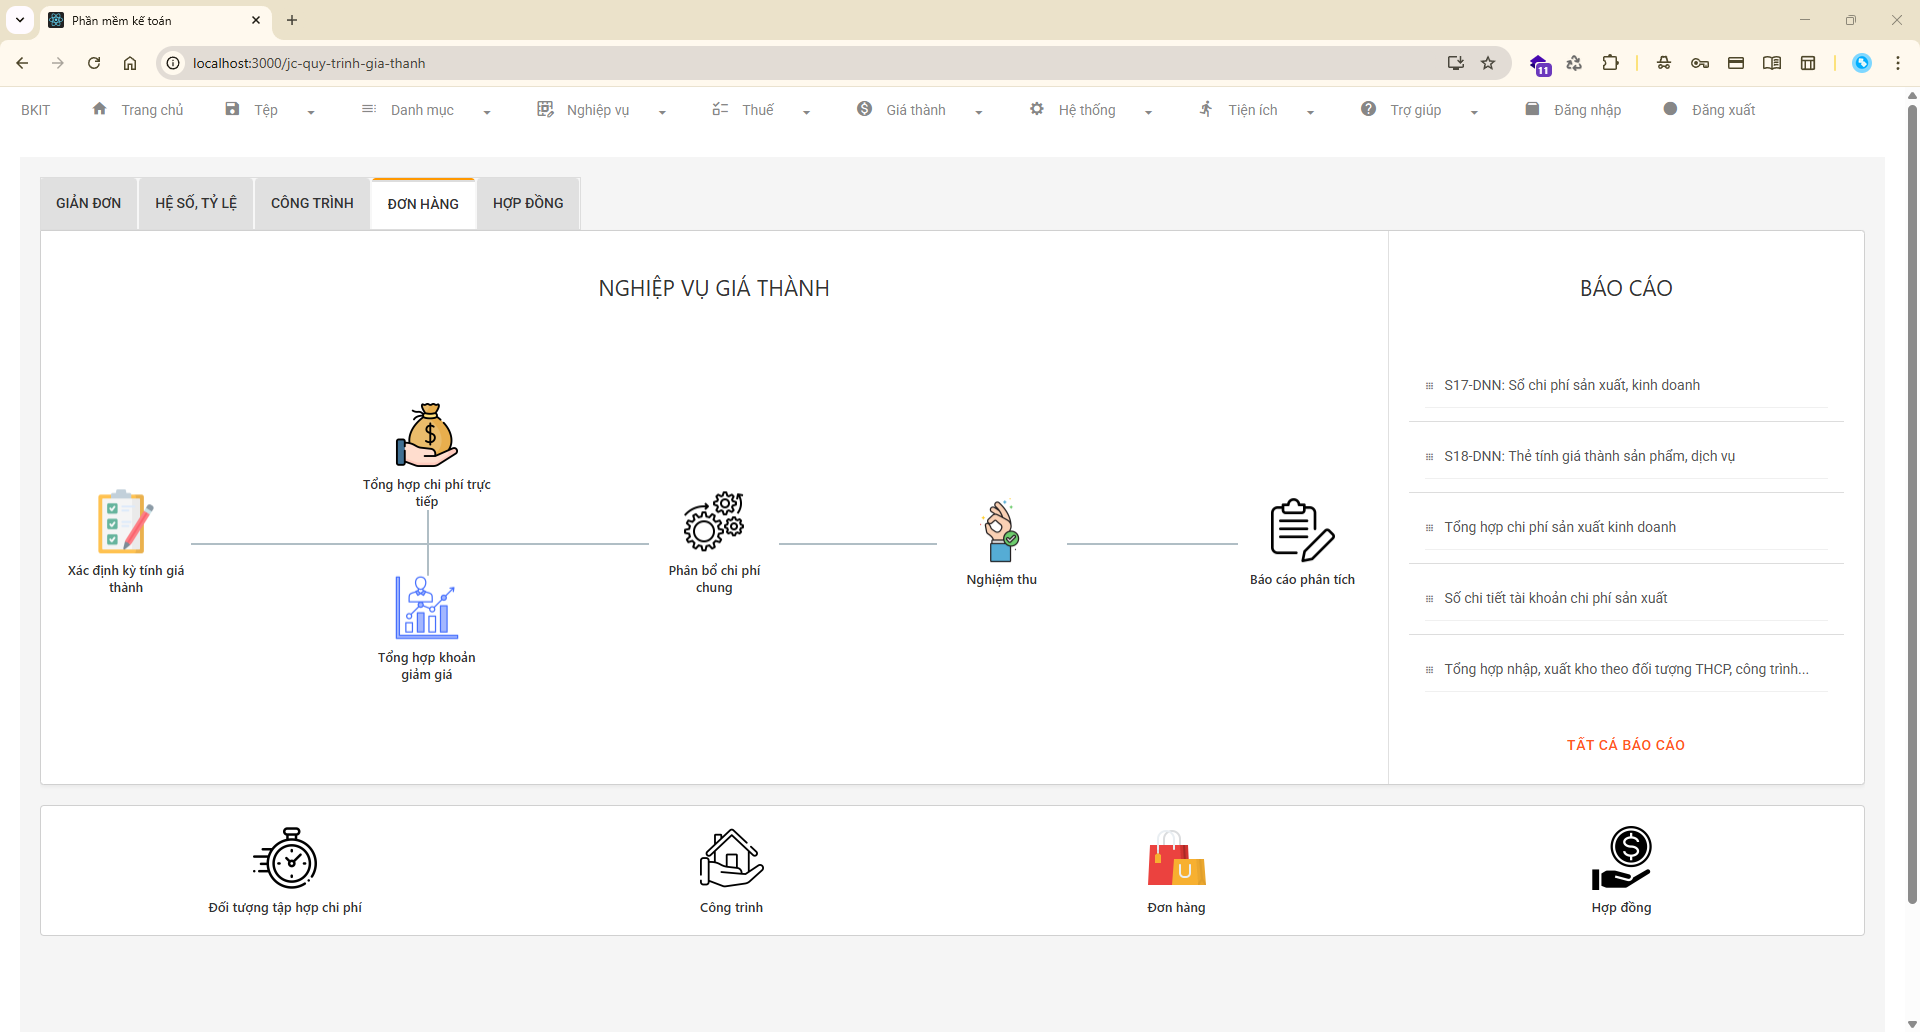Viewport: 1920px width, 1032px height.
Task: Open a new browser tab
Action: (292, 20)
